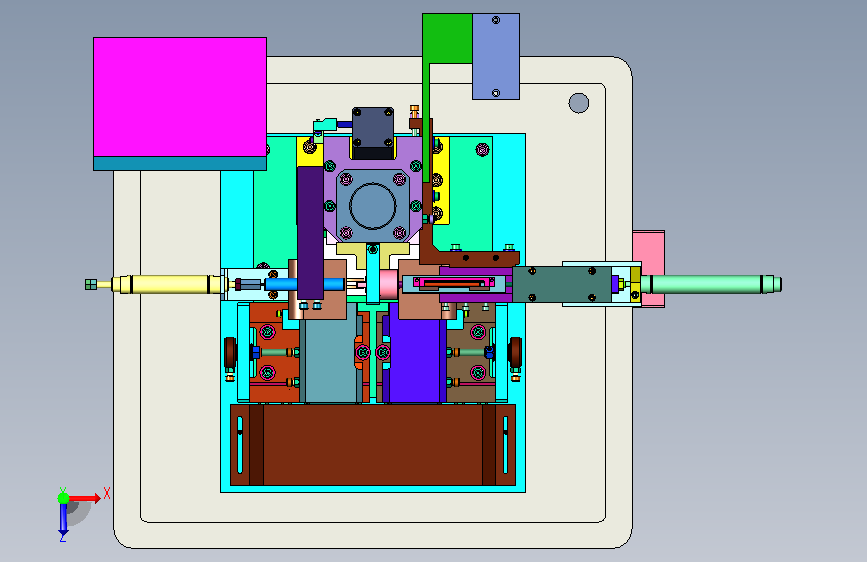Select the magenta connector in cyan holder
Screen dimensions: 867x562
(455, 283)
